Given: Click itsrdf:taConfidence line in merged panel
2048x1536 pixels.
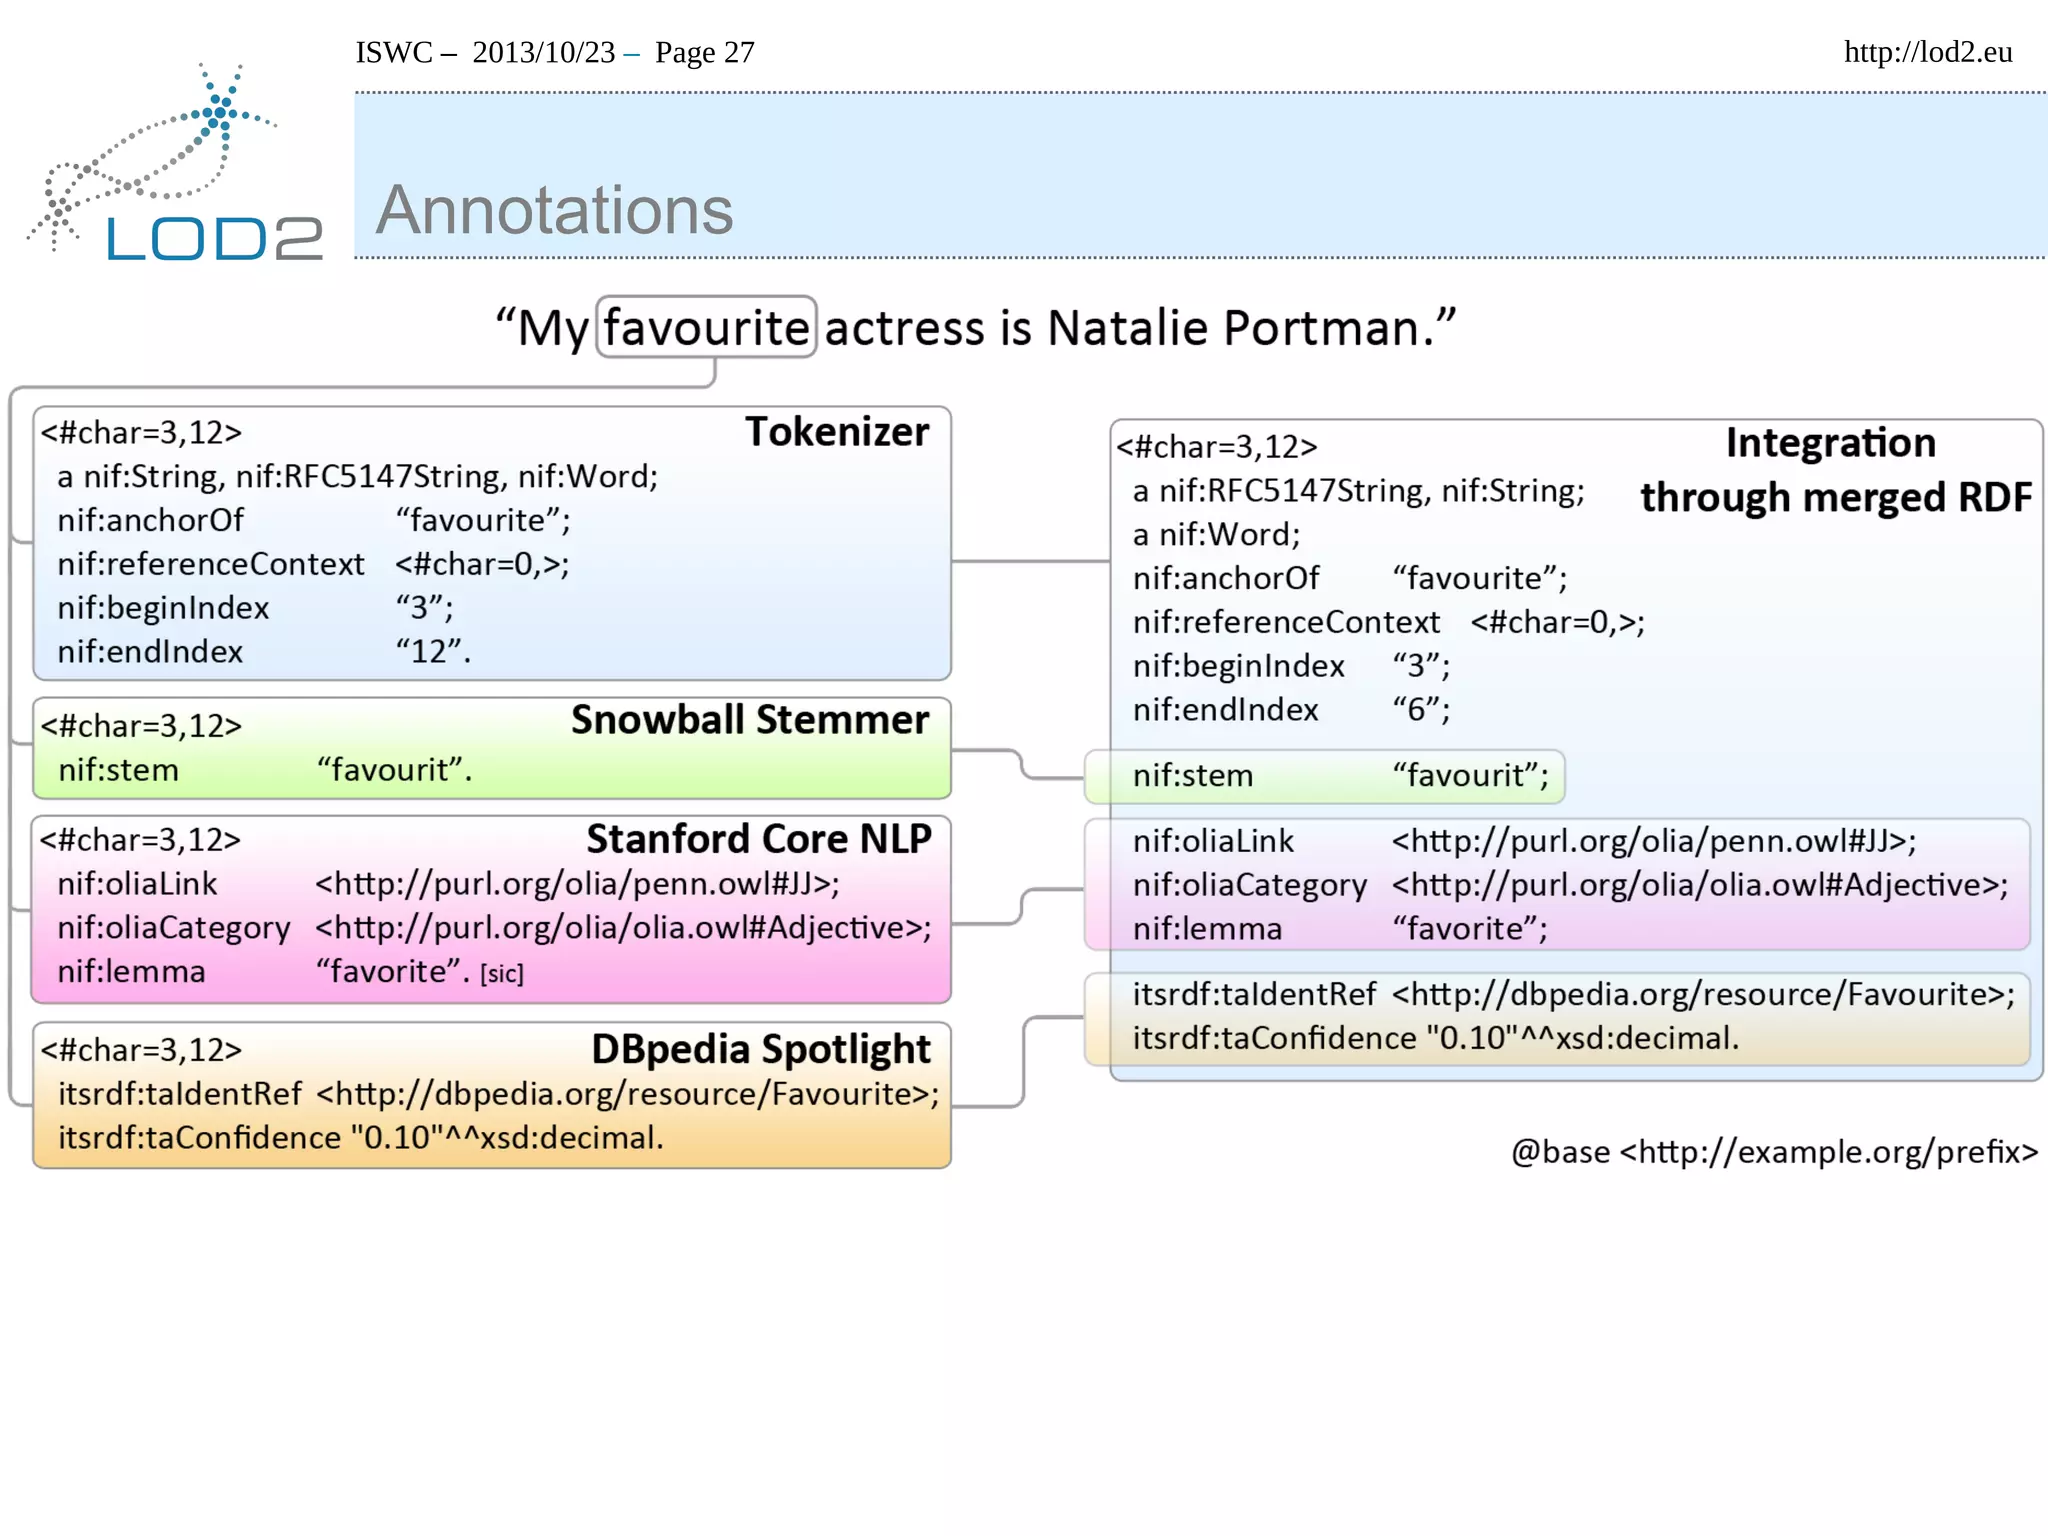Looking at the screenshot, I should click(x=1435, y=1038).
